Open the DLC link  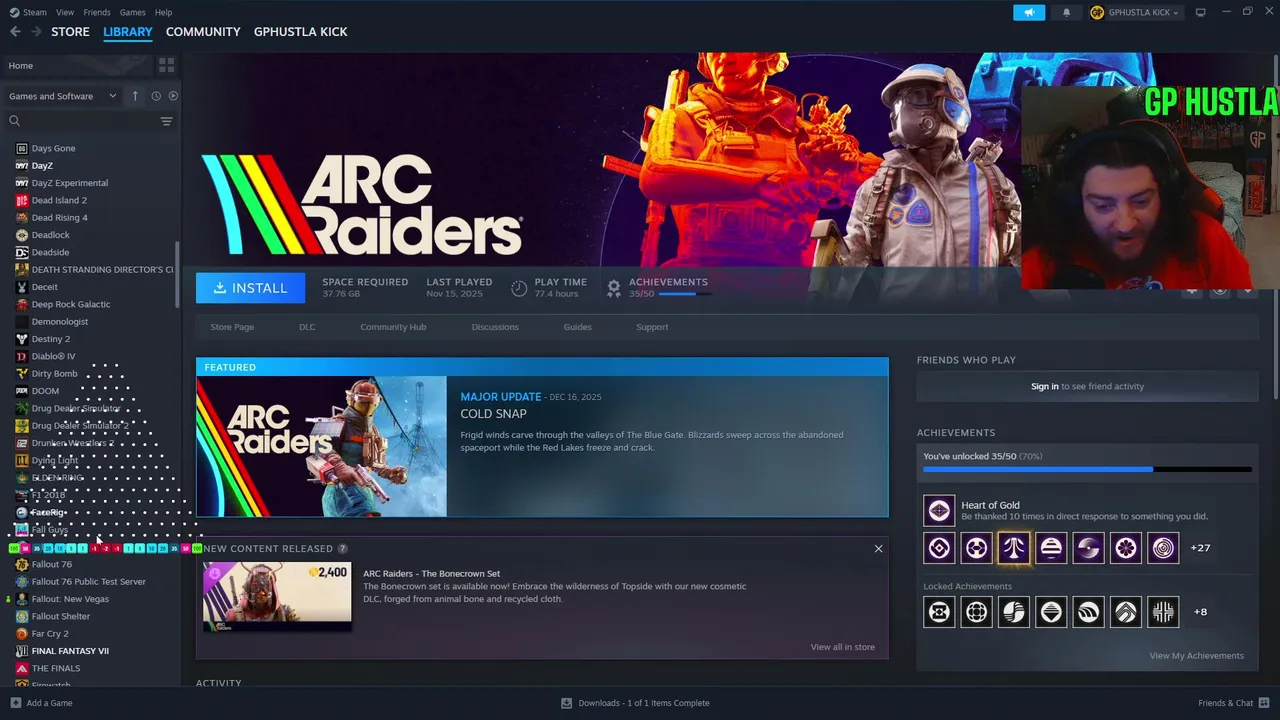(307, 327)
